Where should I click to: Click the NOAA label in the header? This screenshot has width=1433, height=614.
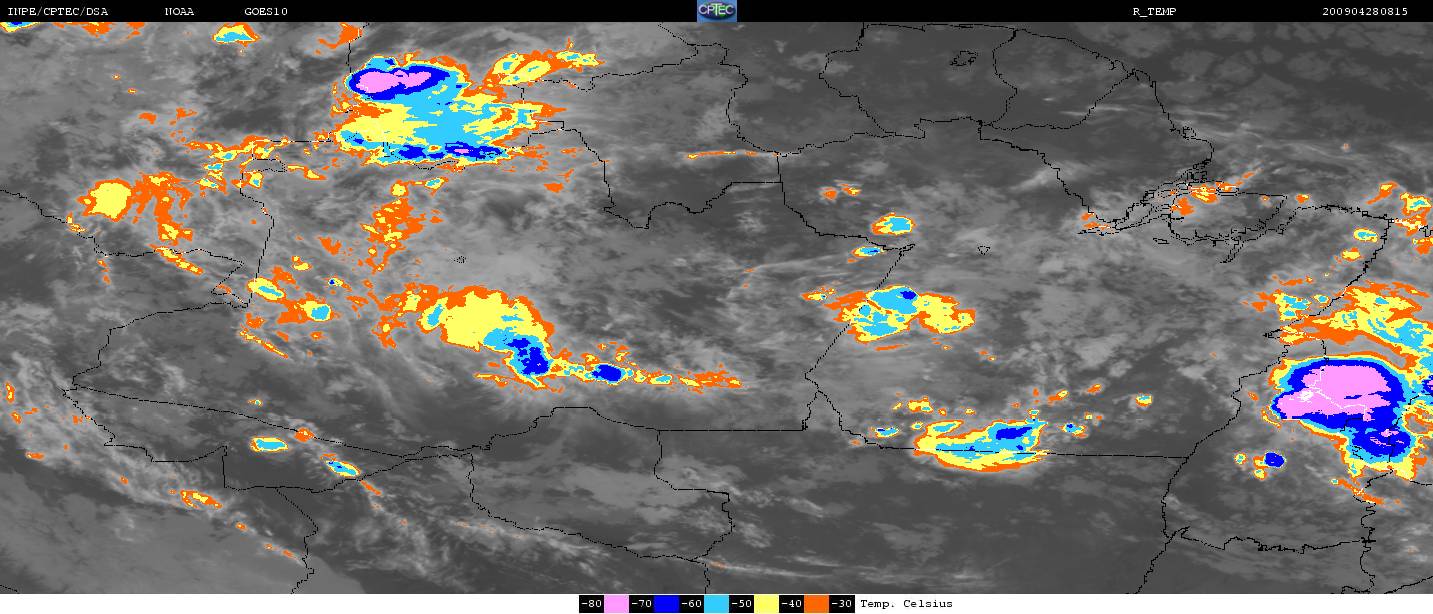[x=180, y=12]
